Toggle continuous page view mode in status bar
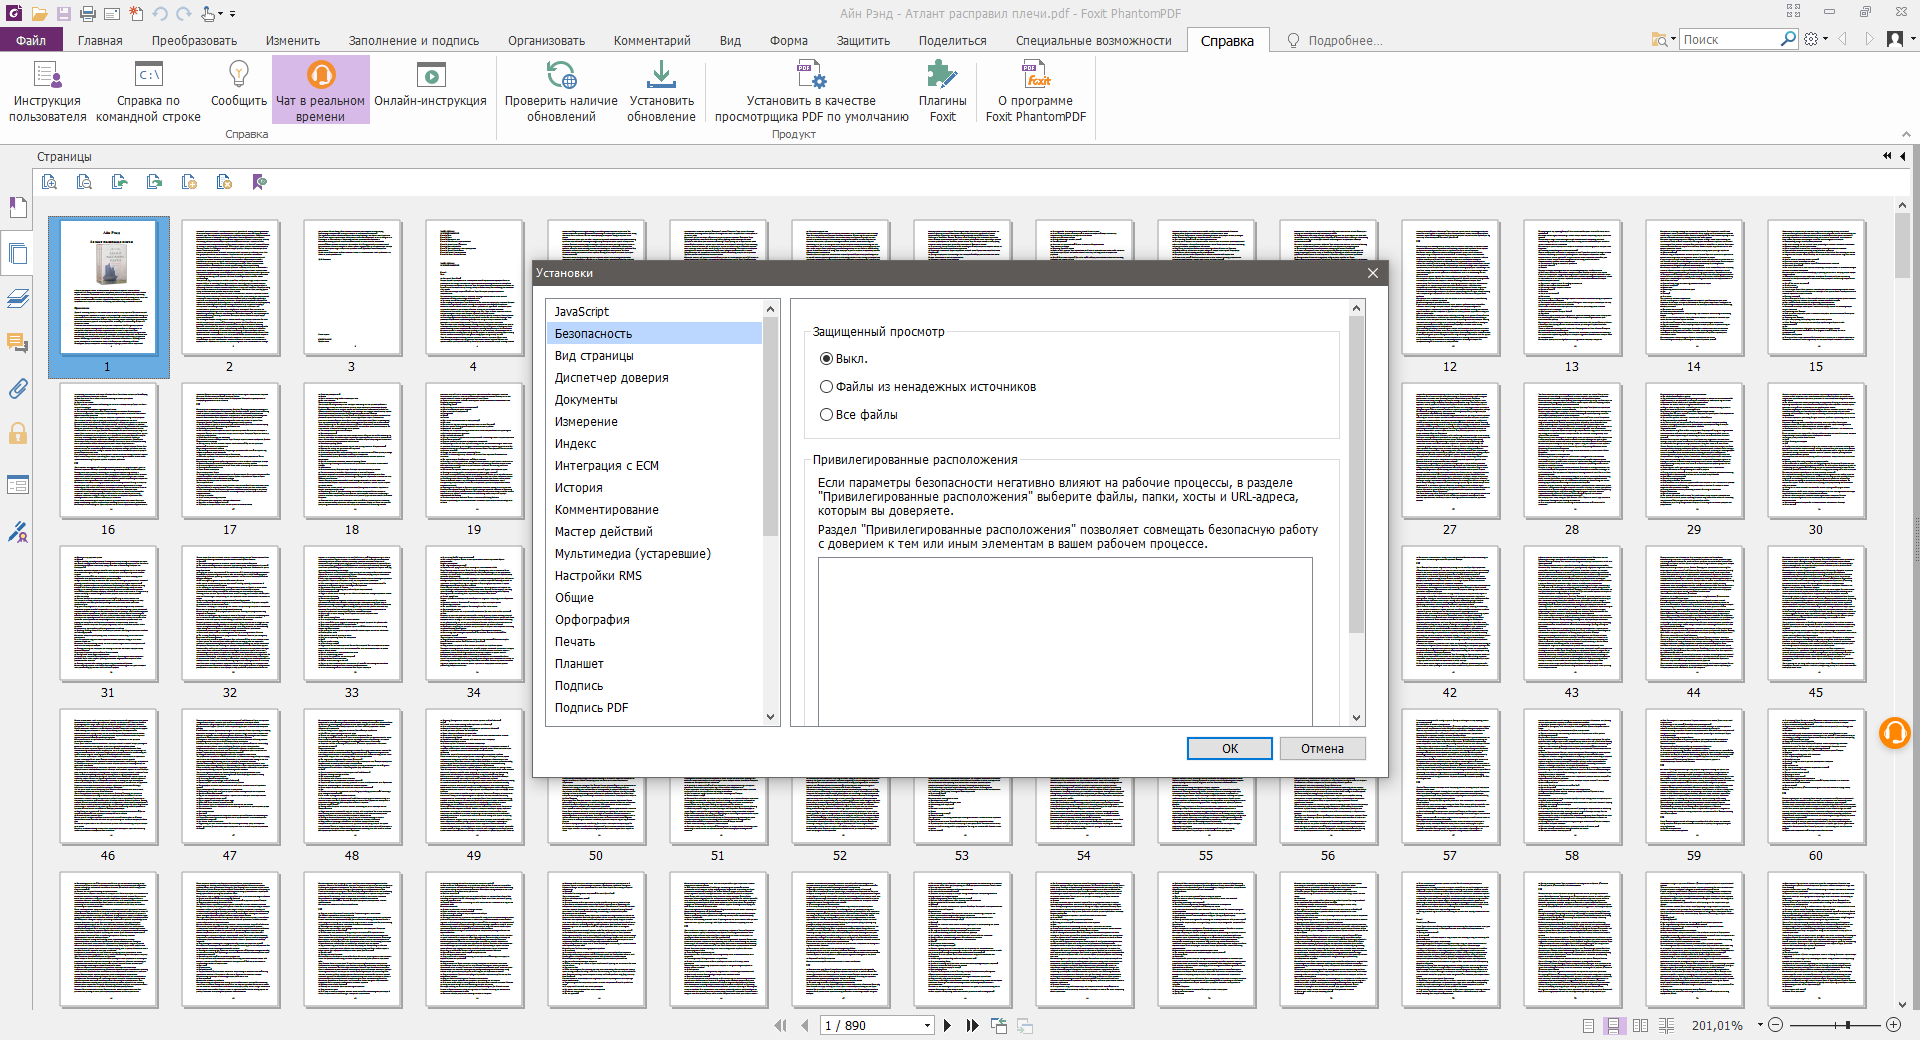This screenshot has width=1920, height=1040. (1614, 1025)
